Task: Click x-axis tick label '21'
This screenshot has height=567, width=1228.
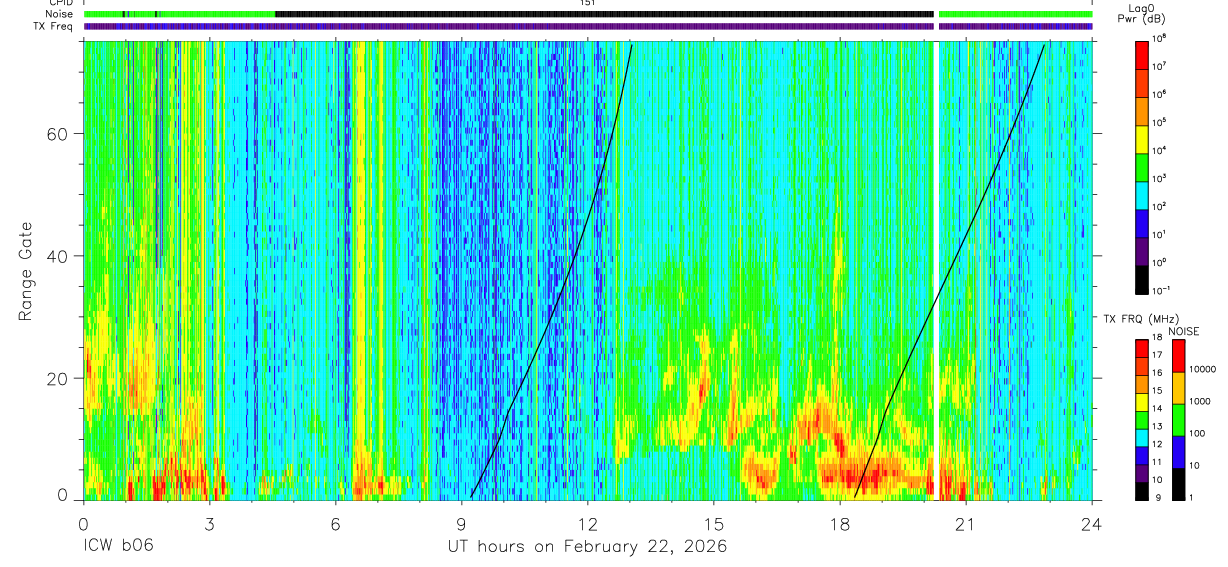Action: (966, 523)
